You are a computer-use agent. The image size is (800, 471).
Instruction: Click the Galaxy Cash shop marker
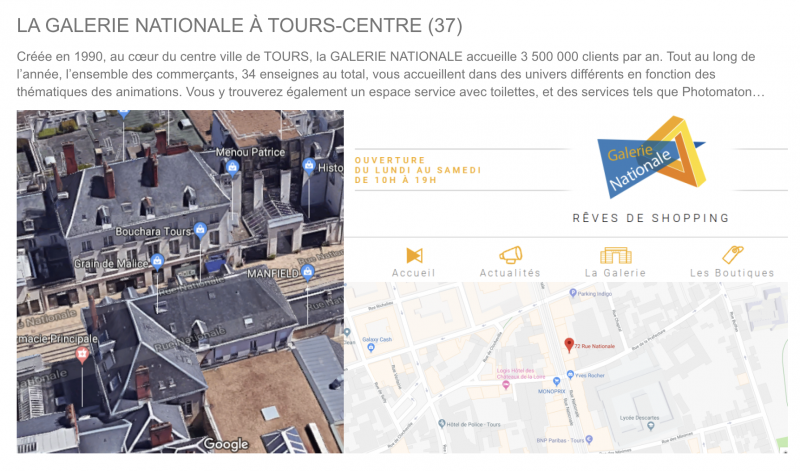tap(371, 348)
